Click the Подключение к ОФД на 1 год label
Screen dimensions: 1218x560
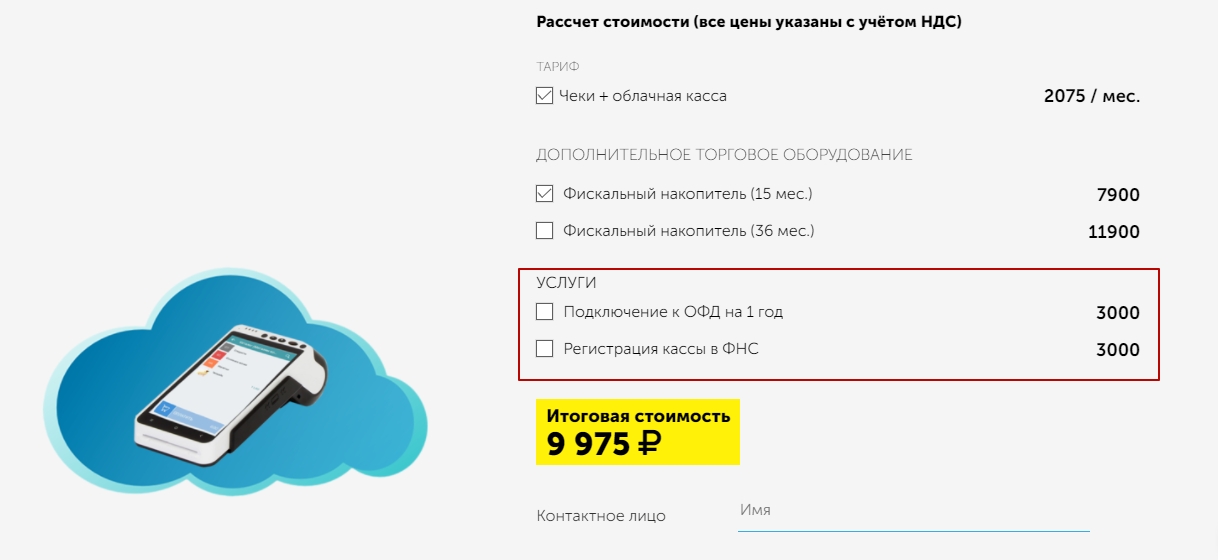click(x=673, y=311)
